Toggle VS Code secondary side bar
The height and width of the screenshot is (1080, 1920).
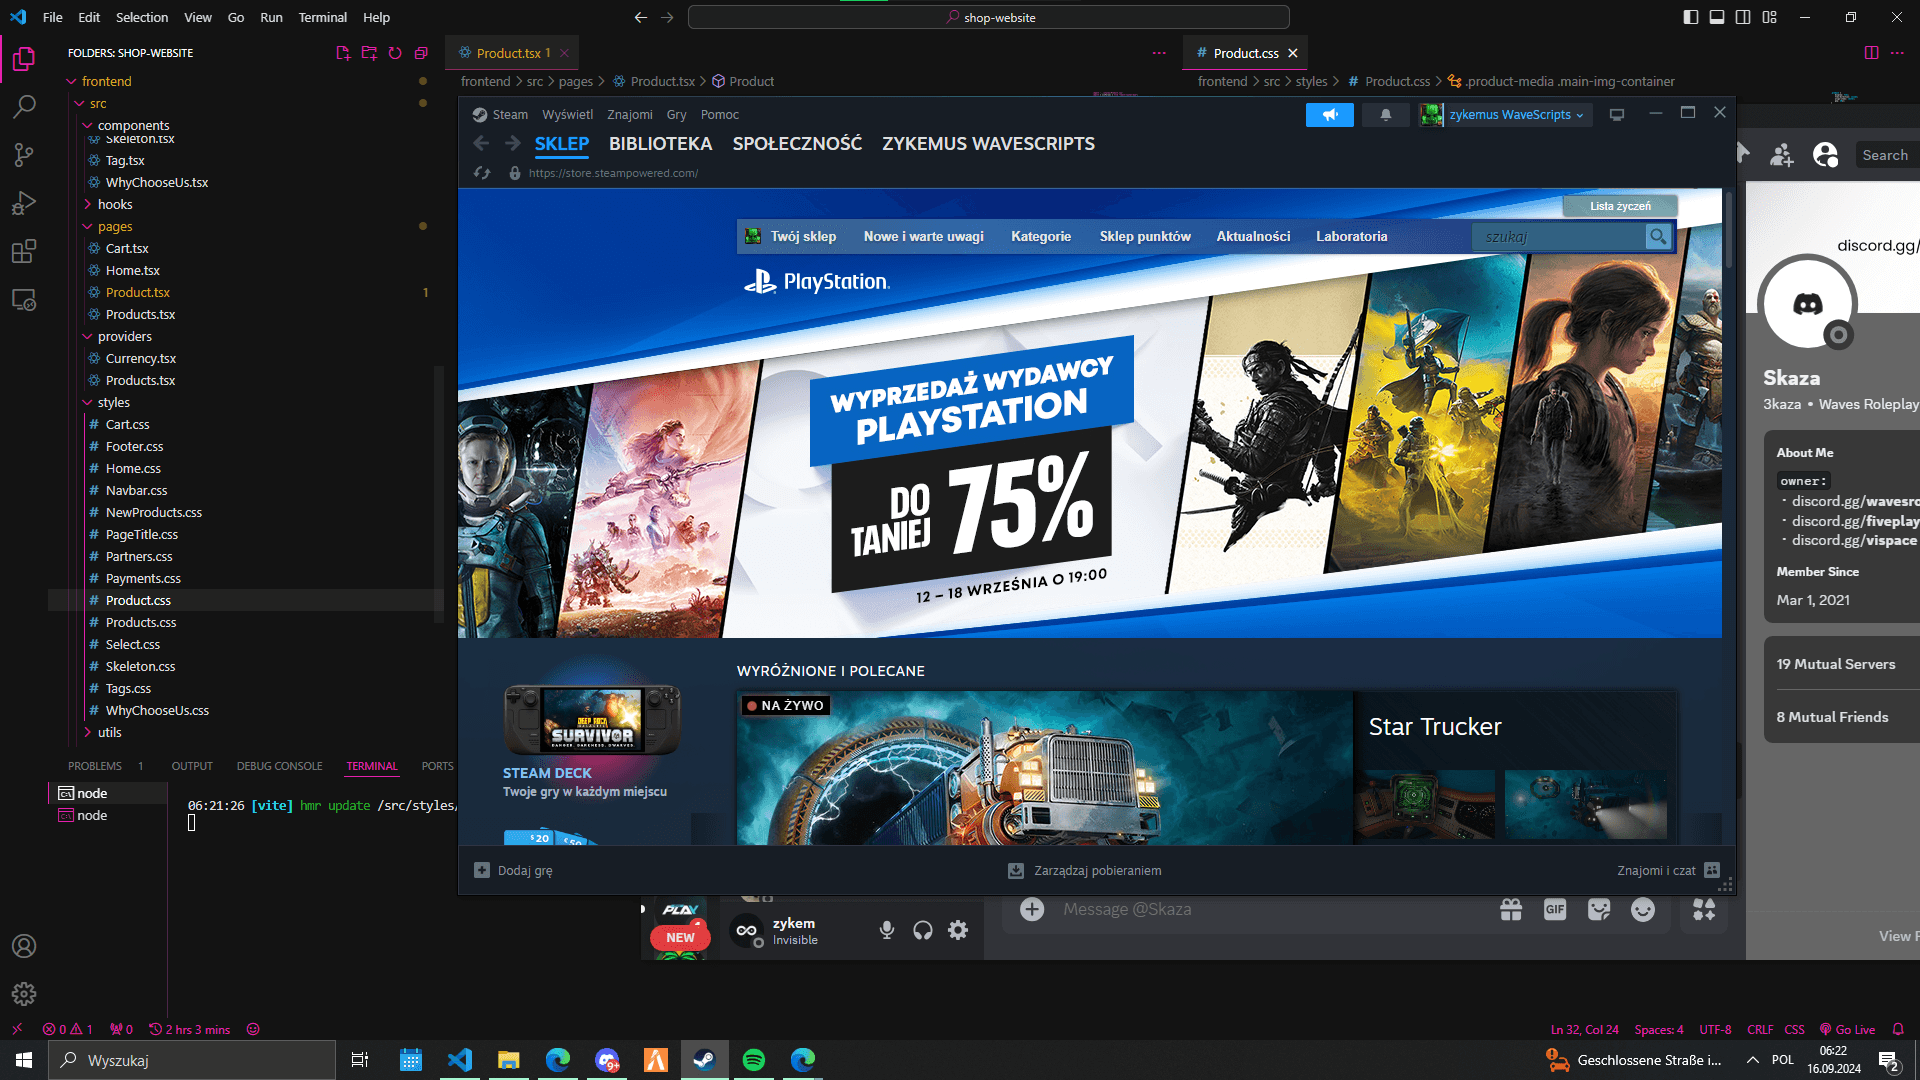(1743, 17)
